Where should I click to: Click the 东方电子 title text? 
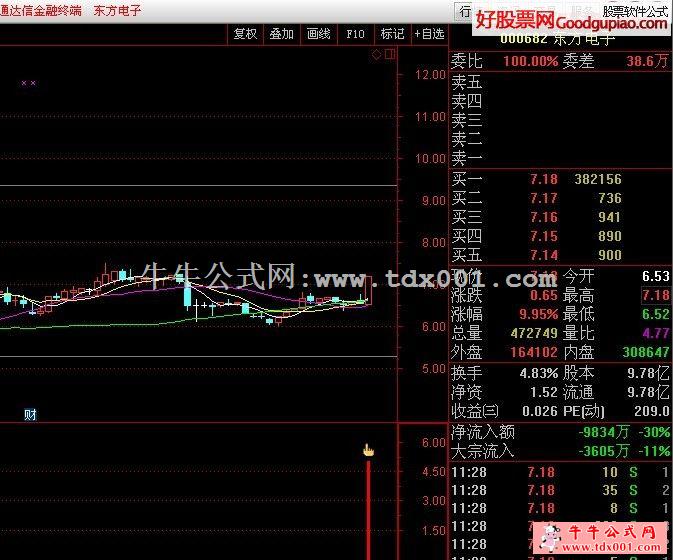117,10
